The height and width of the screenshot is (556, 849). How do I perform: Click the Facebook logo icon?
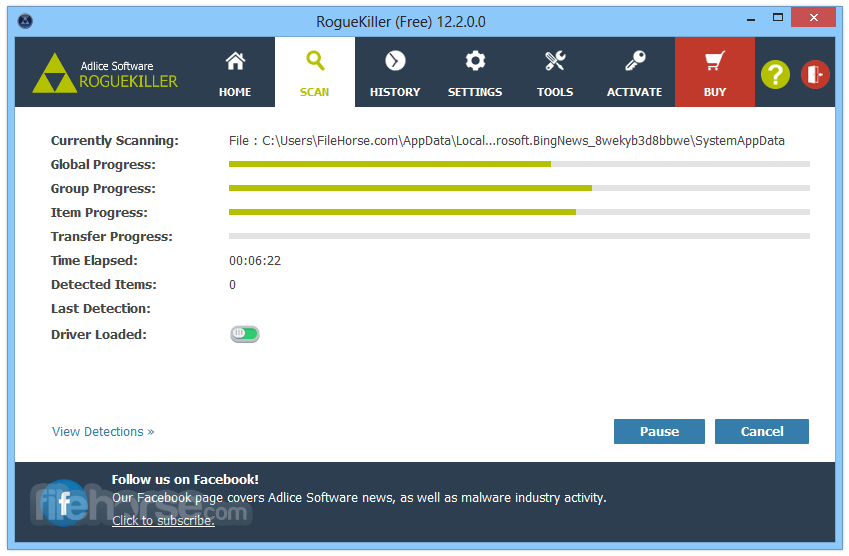click(x=64, y=503)
